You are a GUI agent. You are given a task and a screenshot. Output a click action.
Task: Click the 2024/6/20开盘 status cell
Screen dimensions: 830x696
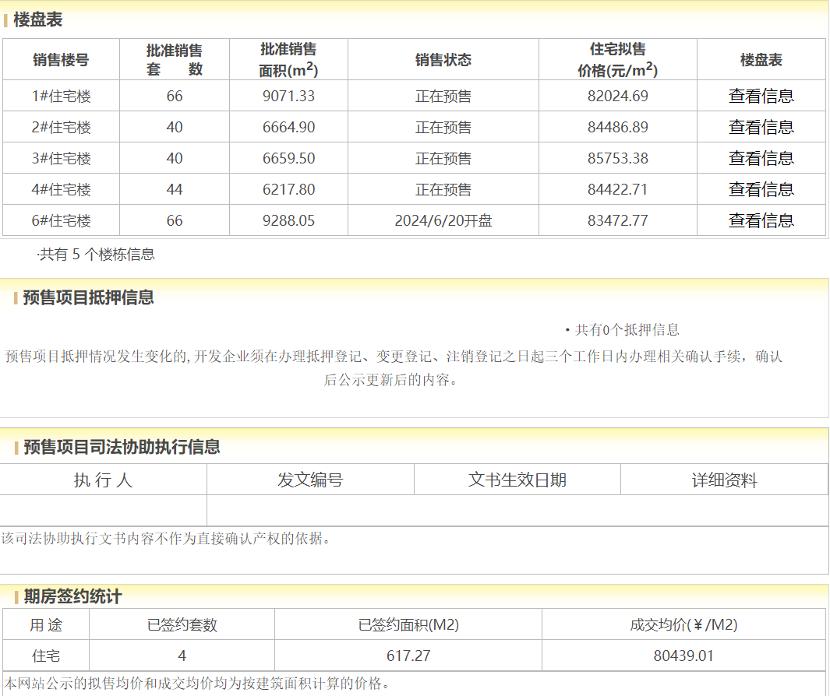tap(443, 220)
